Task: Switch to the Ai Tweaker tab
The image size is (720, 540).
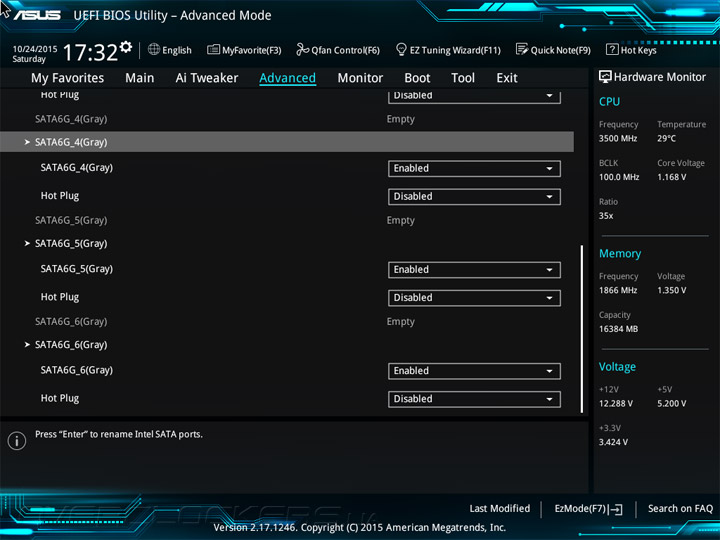Action: tap(207, 78)
